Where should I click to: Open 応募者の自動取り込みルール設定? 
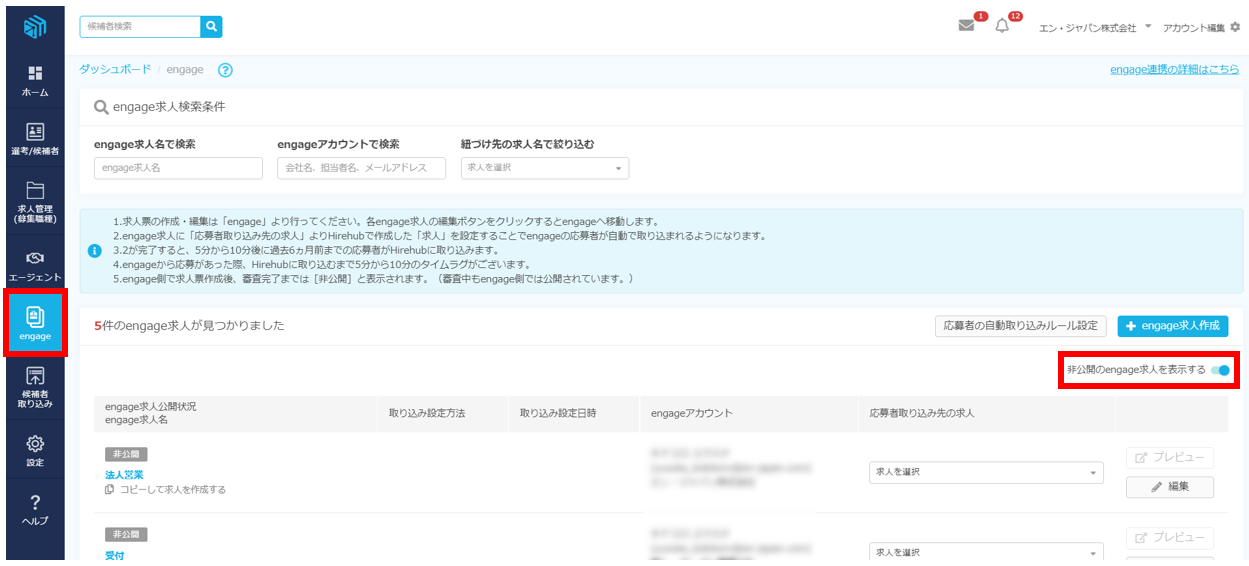[x=1020, y=326]
